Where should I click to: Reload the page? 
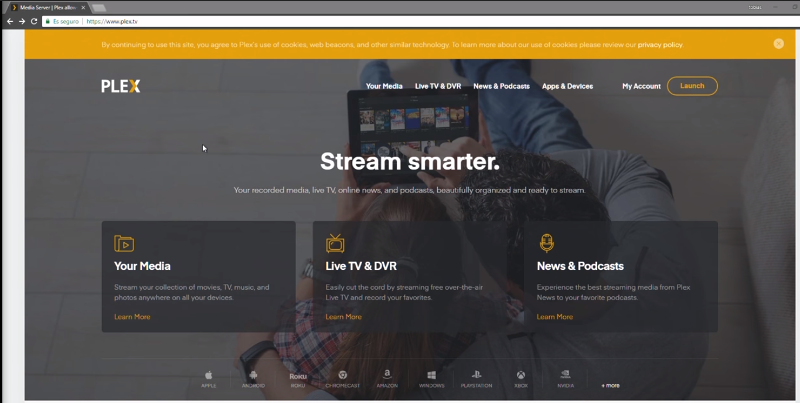coord(34,21)
